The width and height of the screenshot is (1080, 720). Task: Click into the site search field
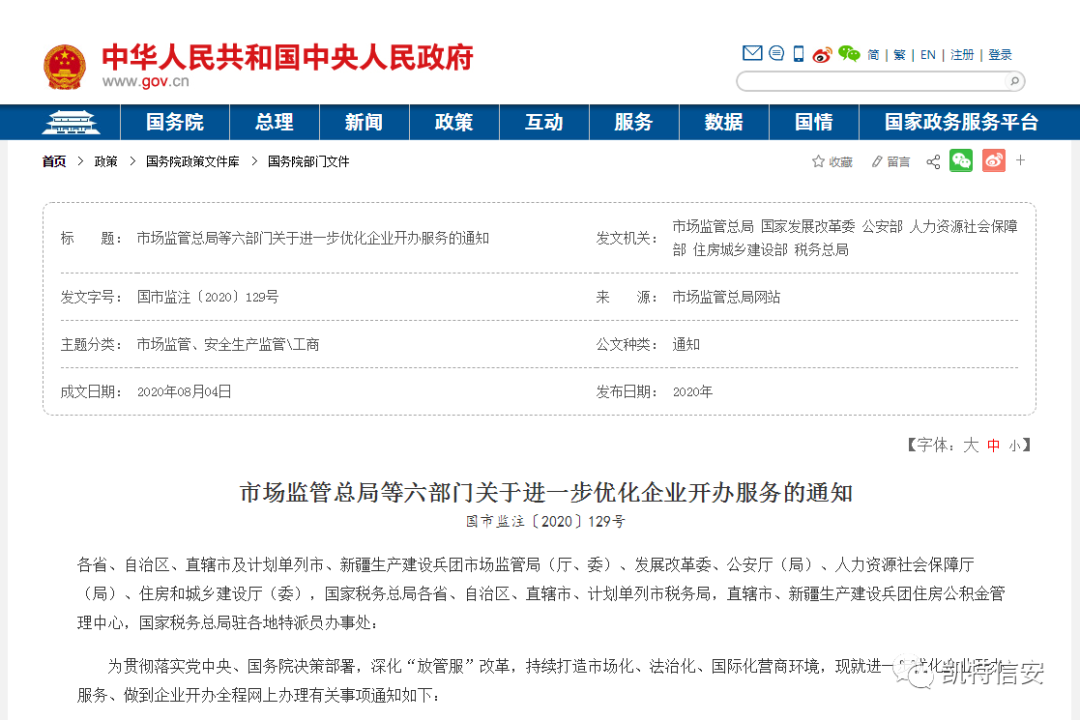871,81
